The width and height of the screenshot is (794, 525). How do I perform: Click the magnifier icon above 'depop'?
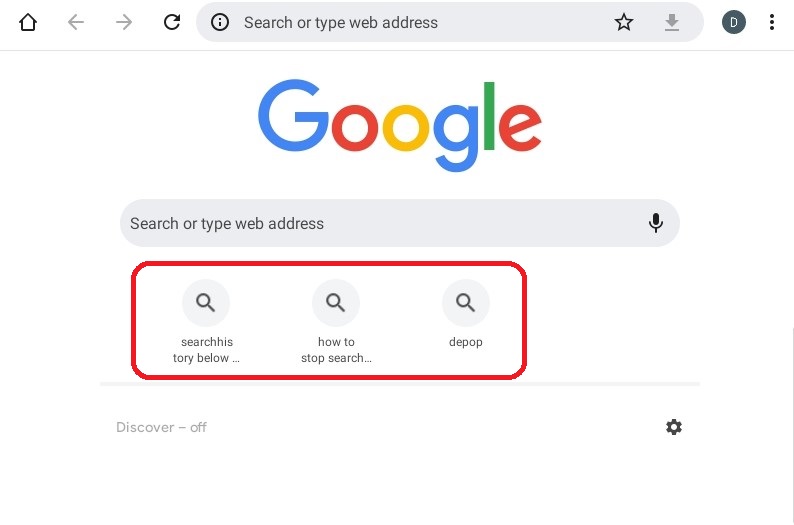[466, 302]
